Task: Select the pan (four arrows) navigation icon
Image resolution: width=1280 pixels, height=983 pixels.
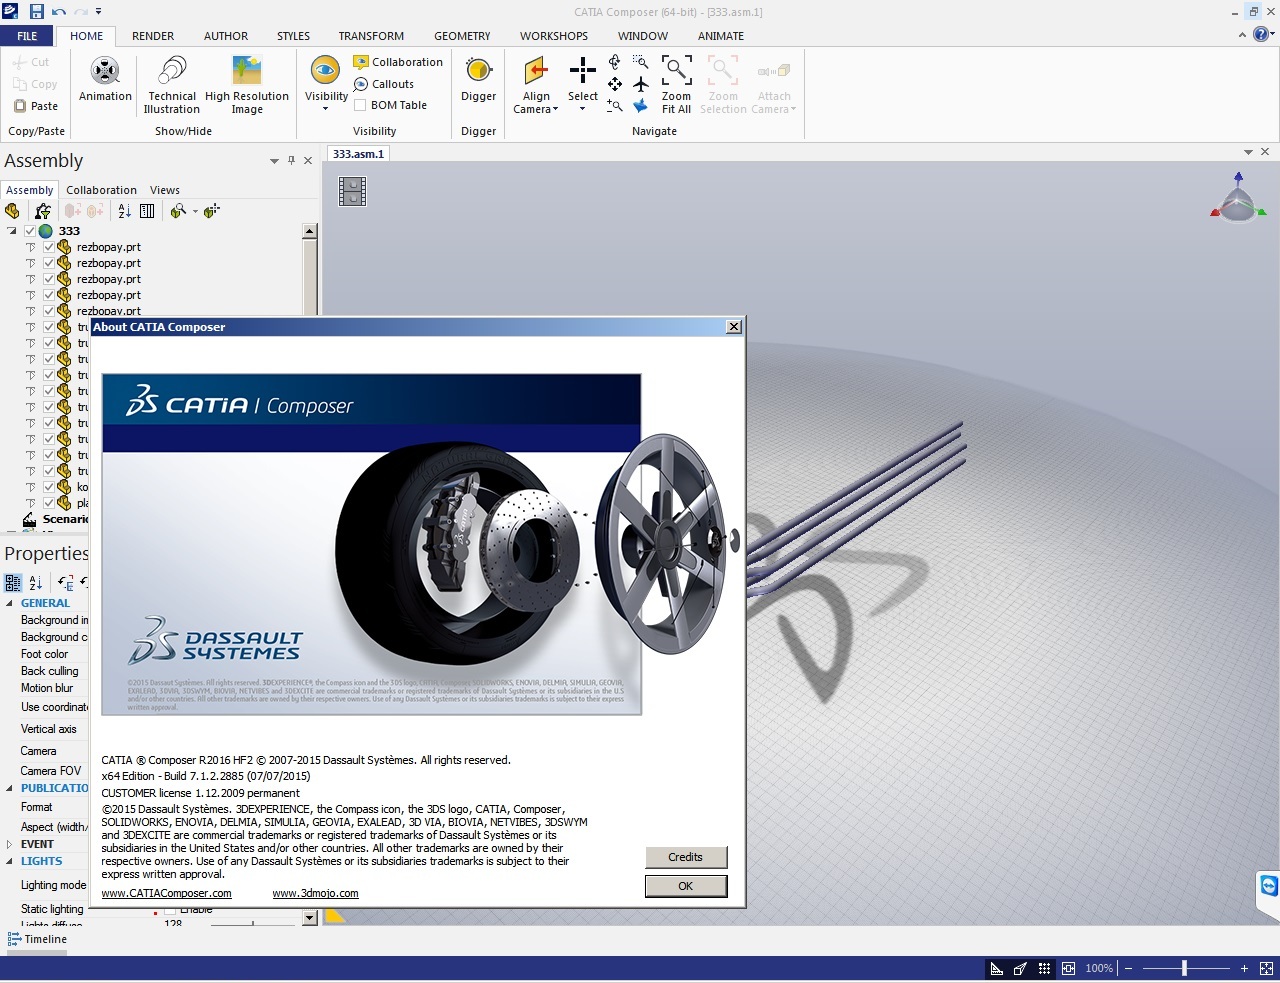Action: 615,84
